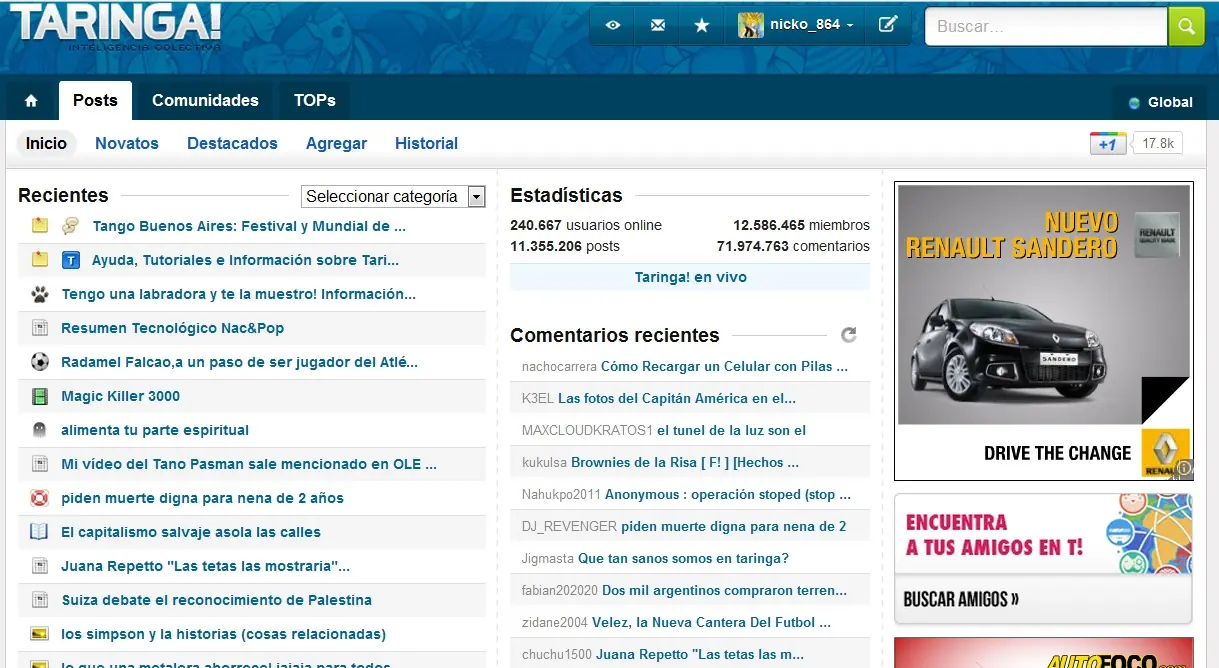This screenshot has width=1219, height=668.
Task: Open comment Brownies de la Risa
Action: [685, 462]
